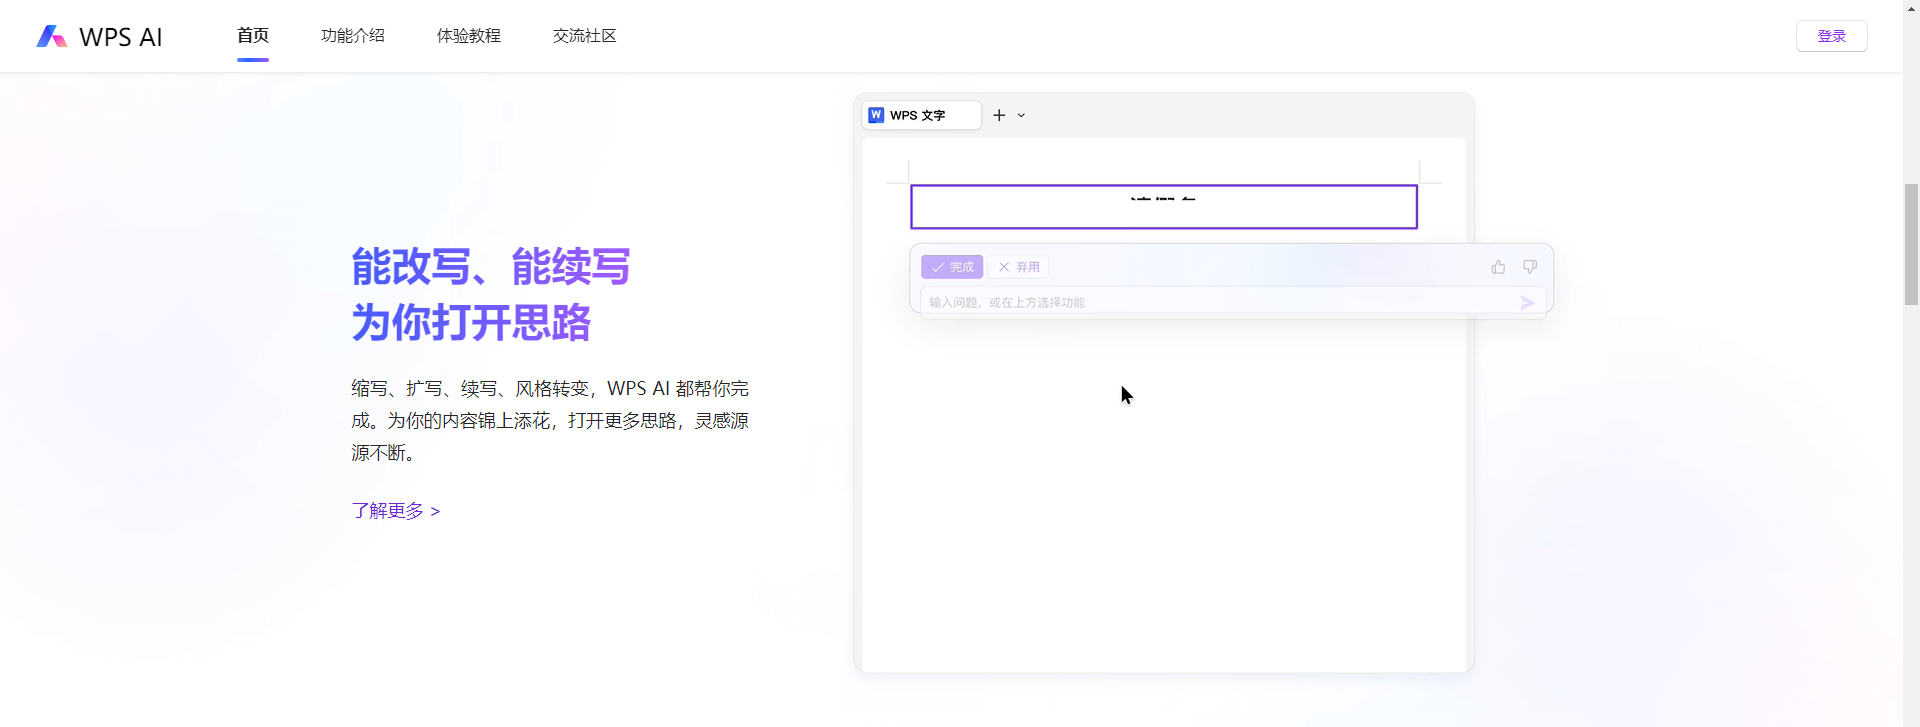Viewport: 1920px width, 727px height.
Task: Click the W icon on document tab
Action: point(876,115)
